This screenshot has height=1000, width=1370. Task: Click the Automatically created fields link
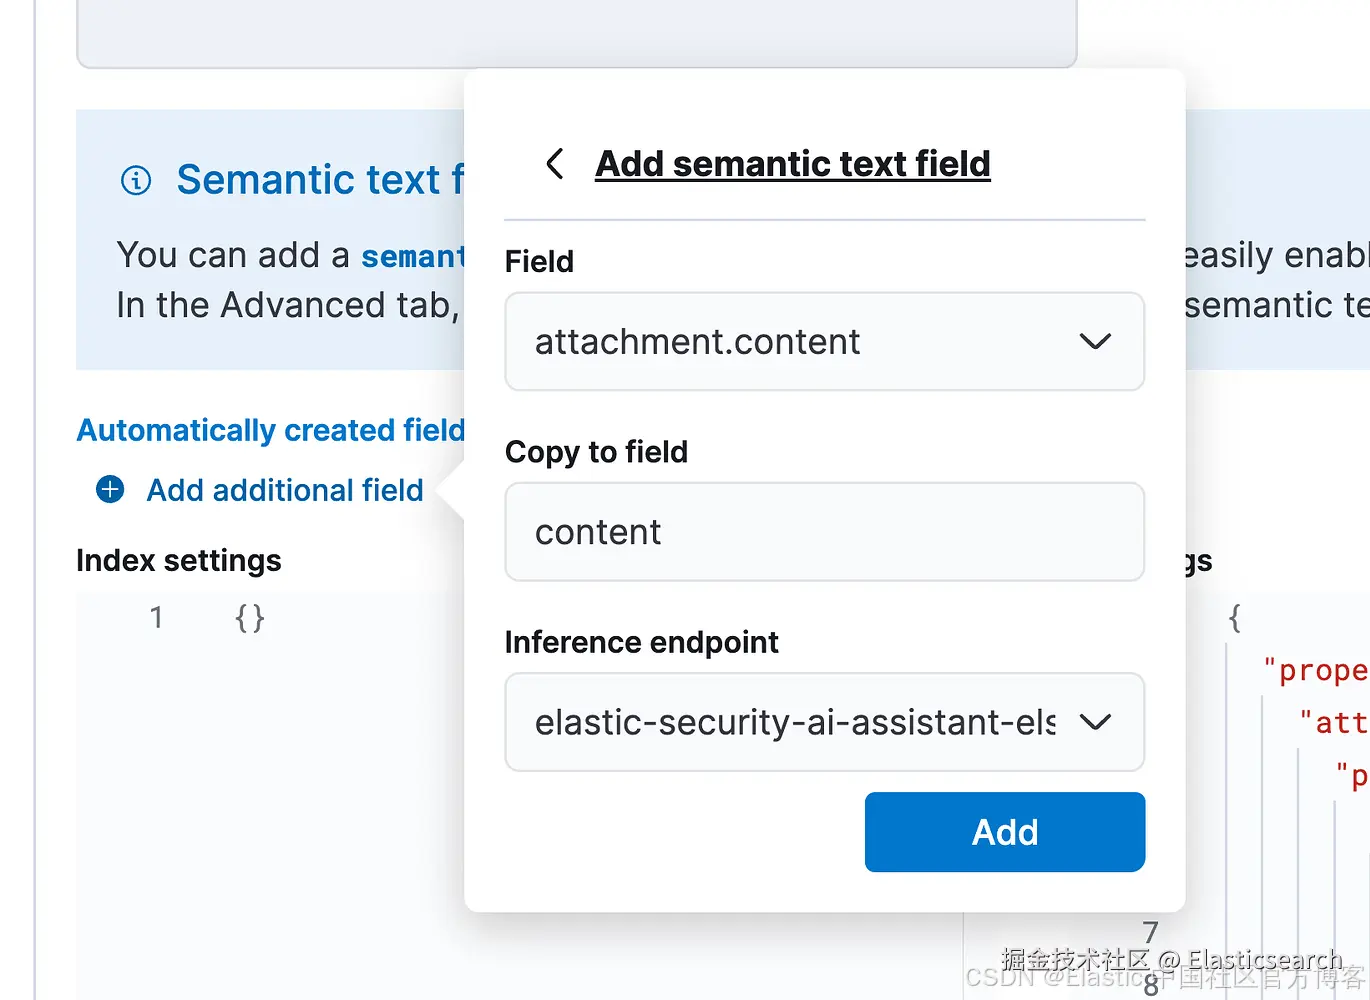tap(271, 430)
